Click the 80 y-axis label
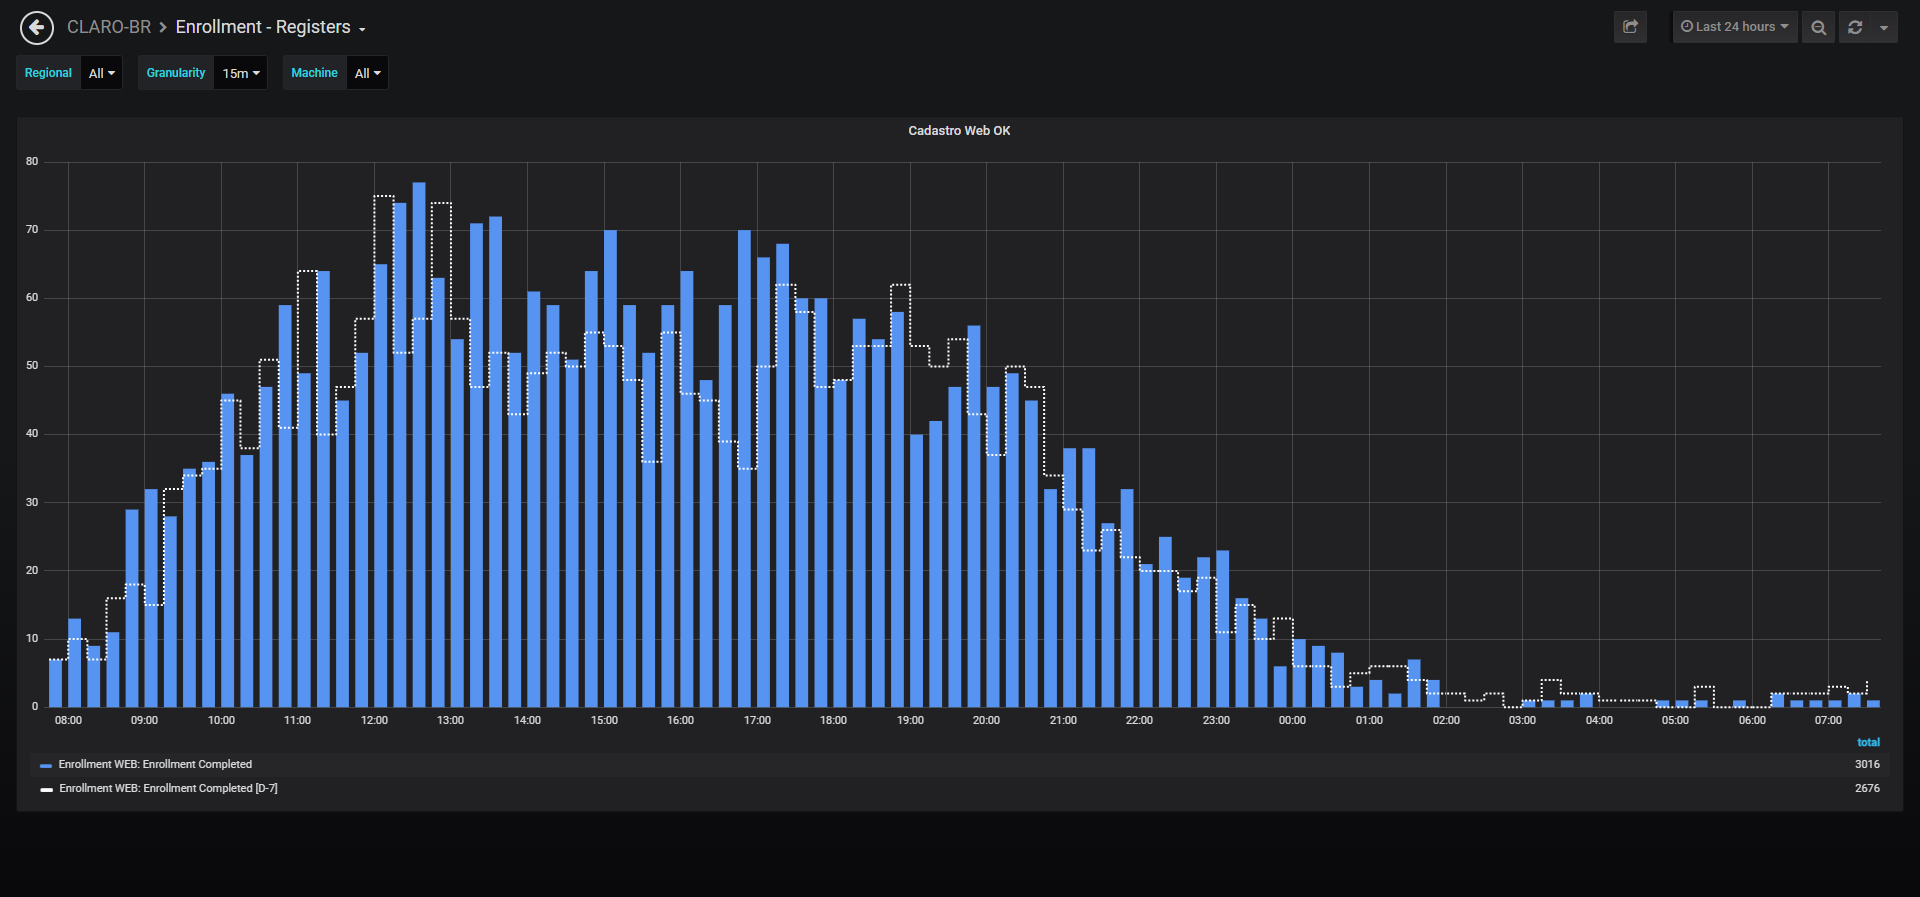 (x=32, y=161)
